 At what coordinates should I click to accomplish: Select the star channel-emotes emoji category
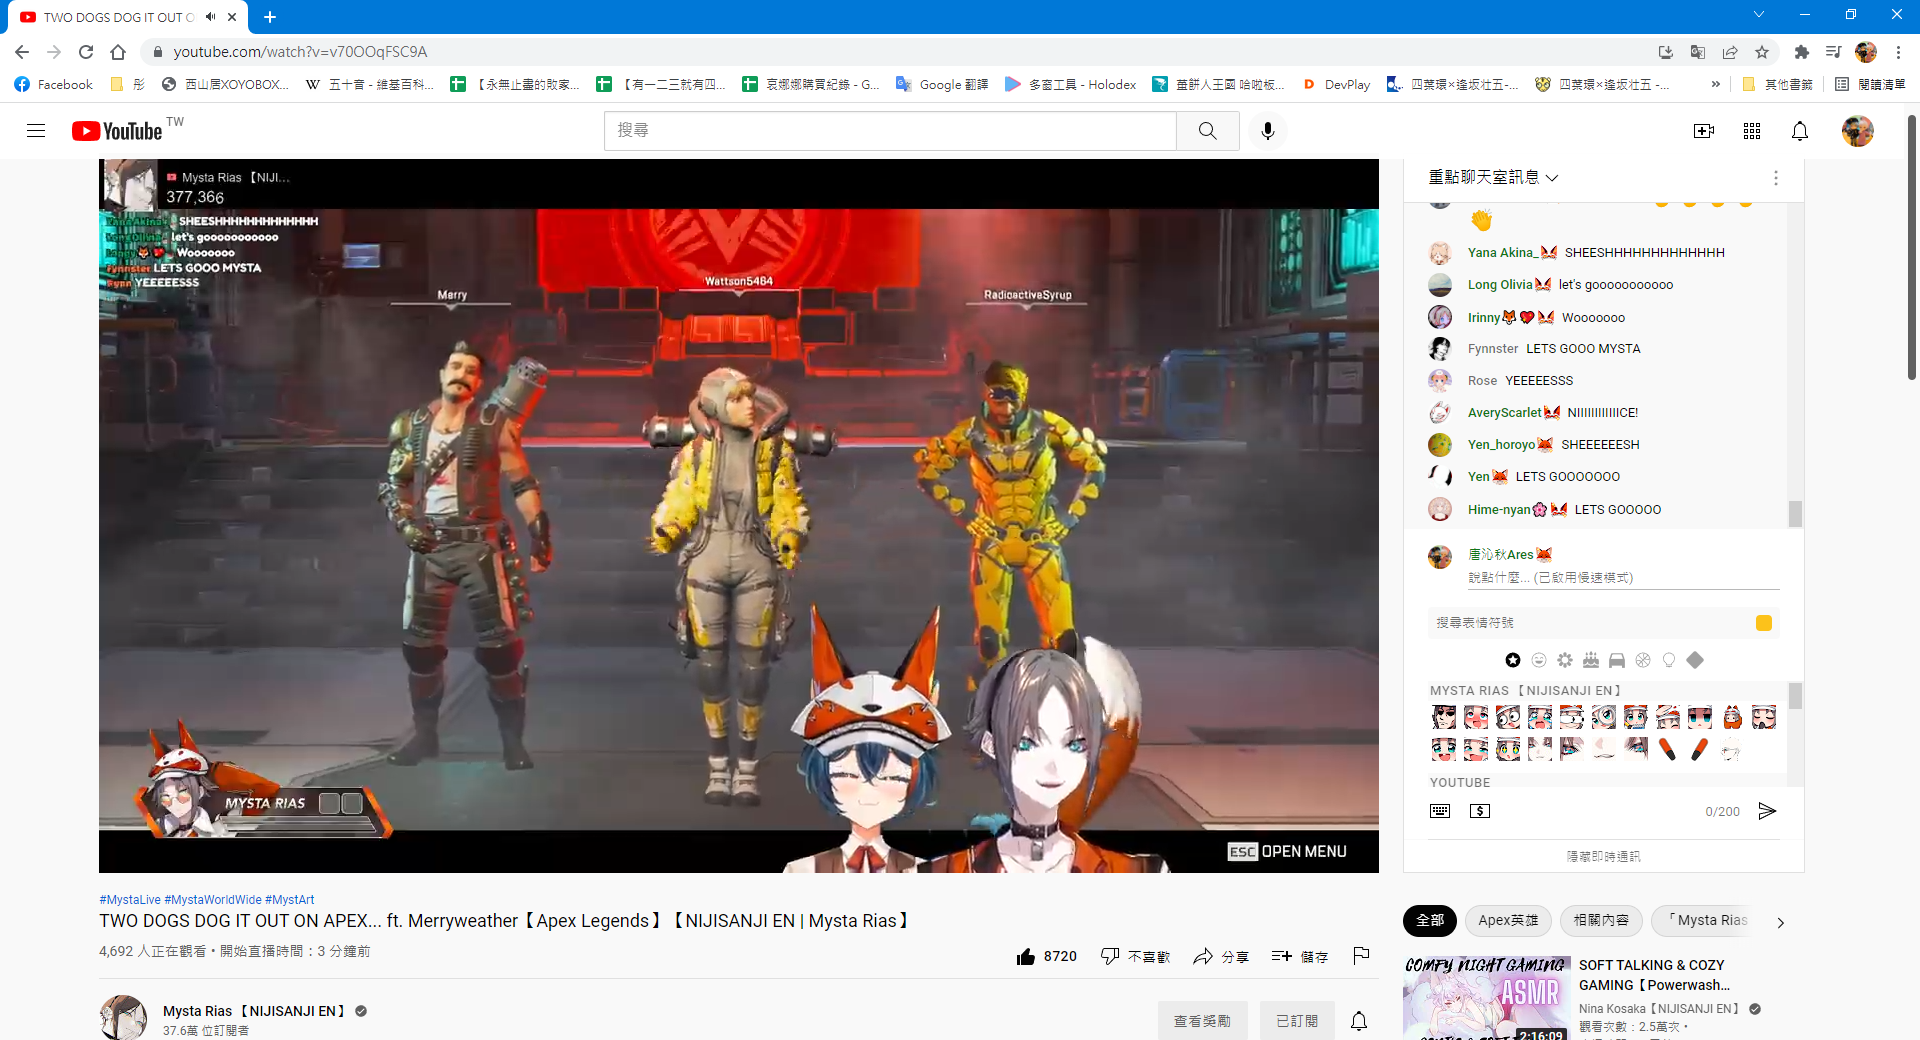tap(1513, 660)
